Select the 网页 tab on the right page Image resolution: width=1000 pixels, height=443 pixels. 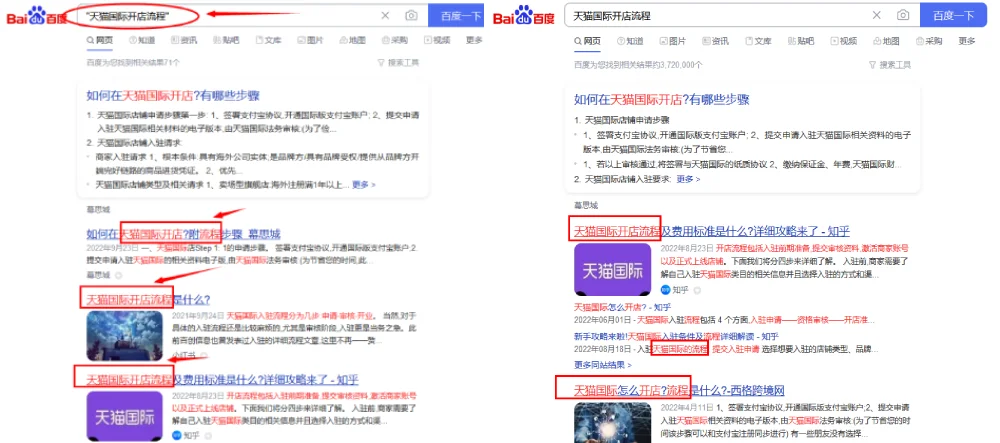coord(587,41)
